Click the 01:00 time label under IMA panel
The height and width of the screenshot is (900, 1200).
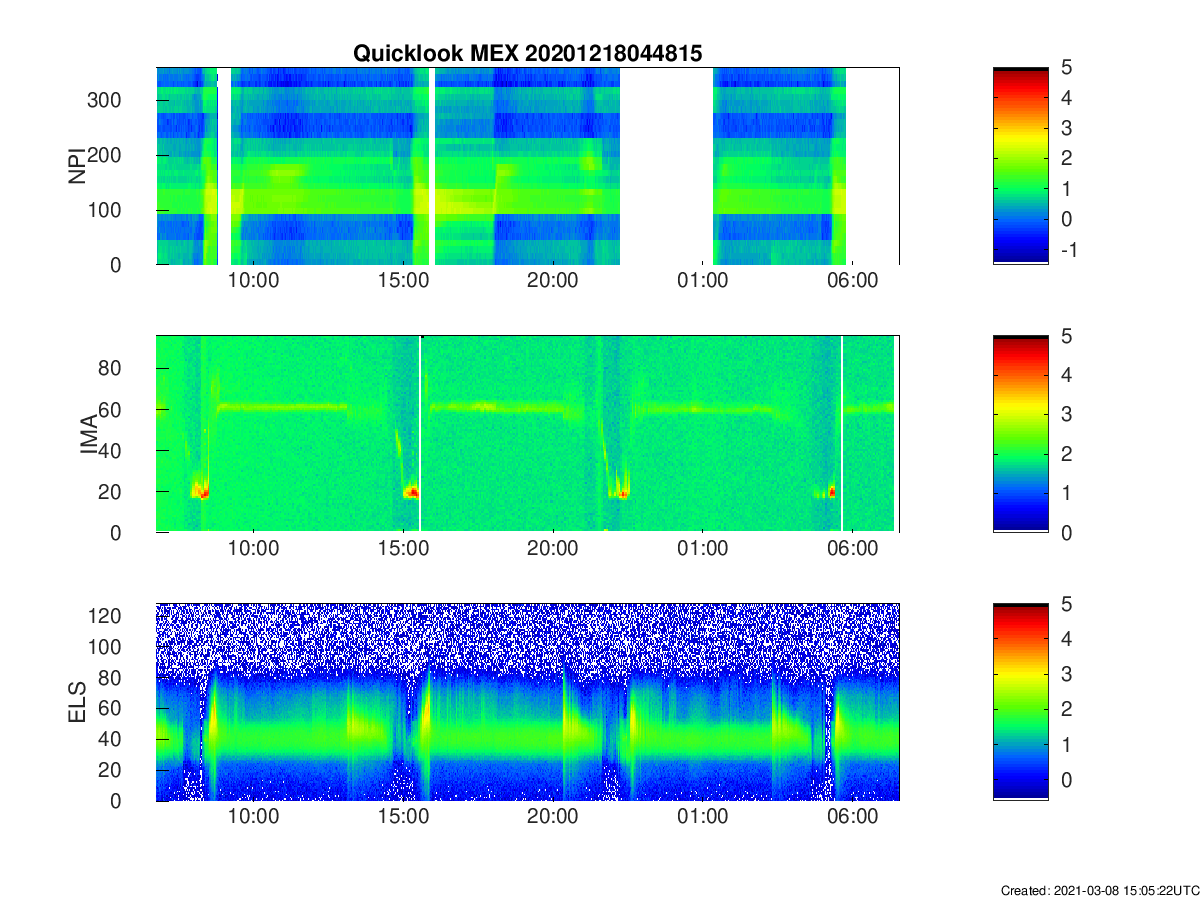[x=702, y=549]
